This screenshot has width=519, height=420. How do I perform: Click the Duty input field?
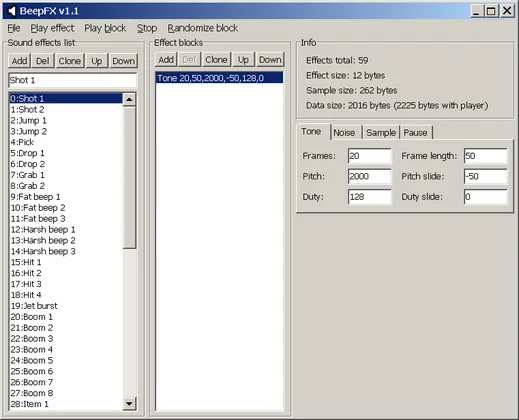pos(370,197)
